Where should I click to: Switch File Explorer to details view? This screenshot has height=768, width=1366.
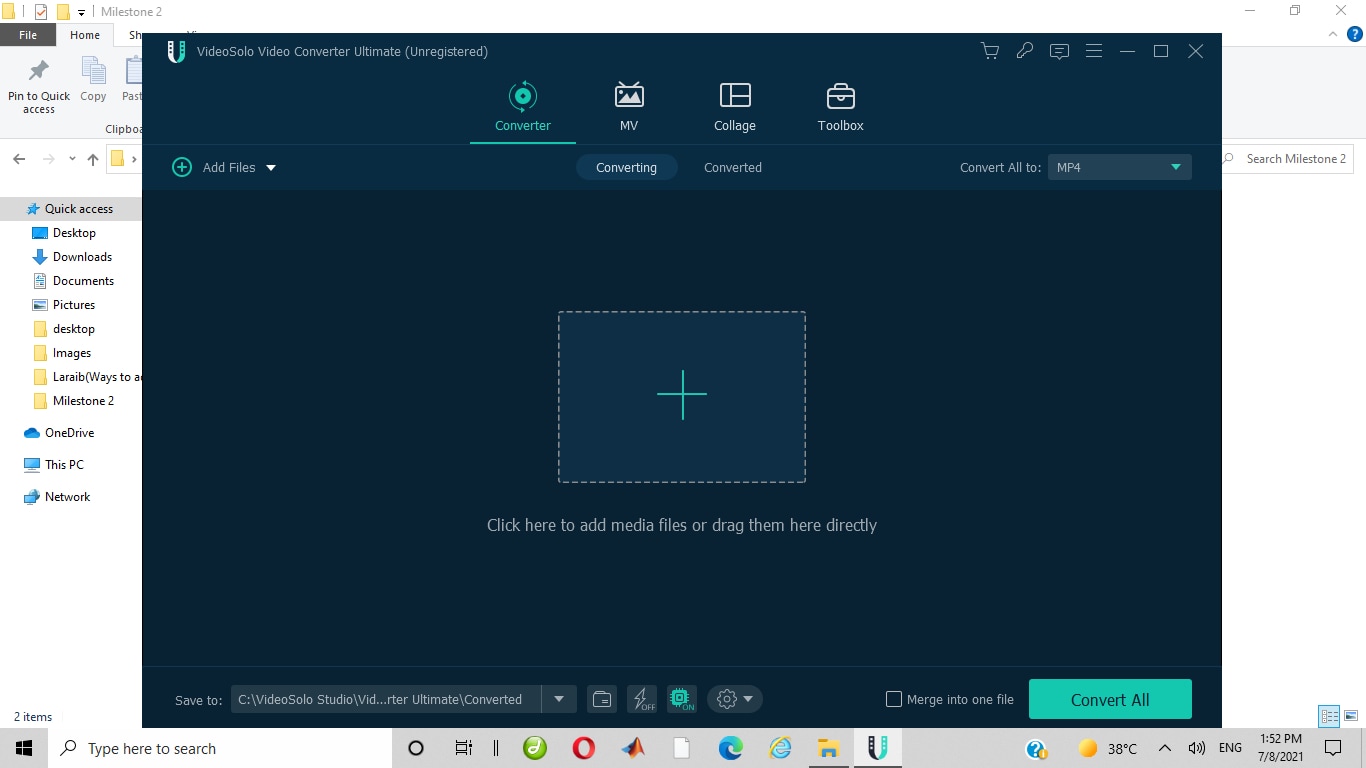[1329, 716]
